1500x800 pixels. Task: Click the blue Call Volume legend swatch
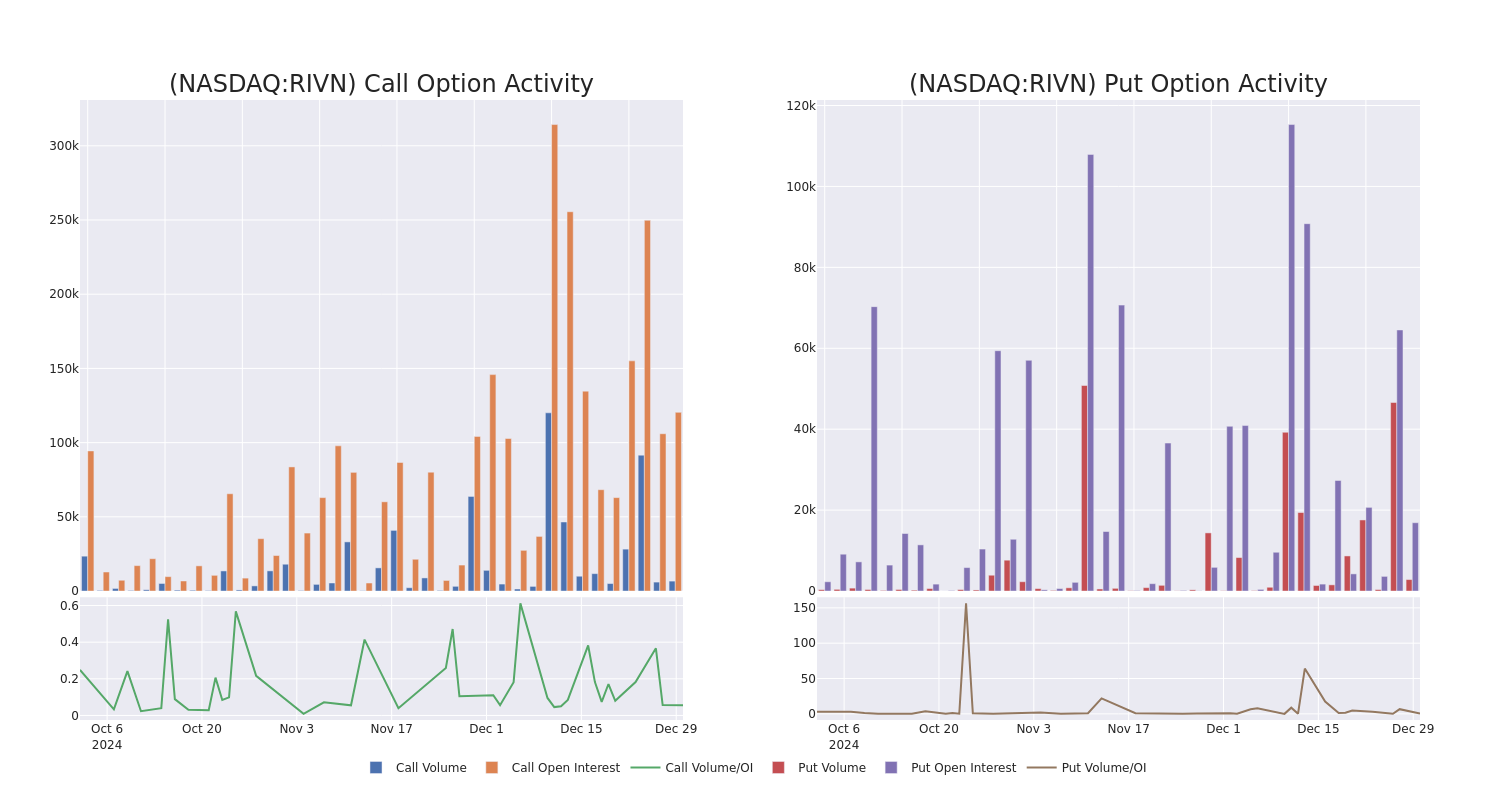(x=376, y=768)
